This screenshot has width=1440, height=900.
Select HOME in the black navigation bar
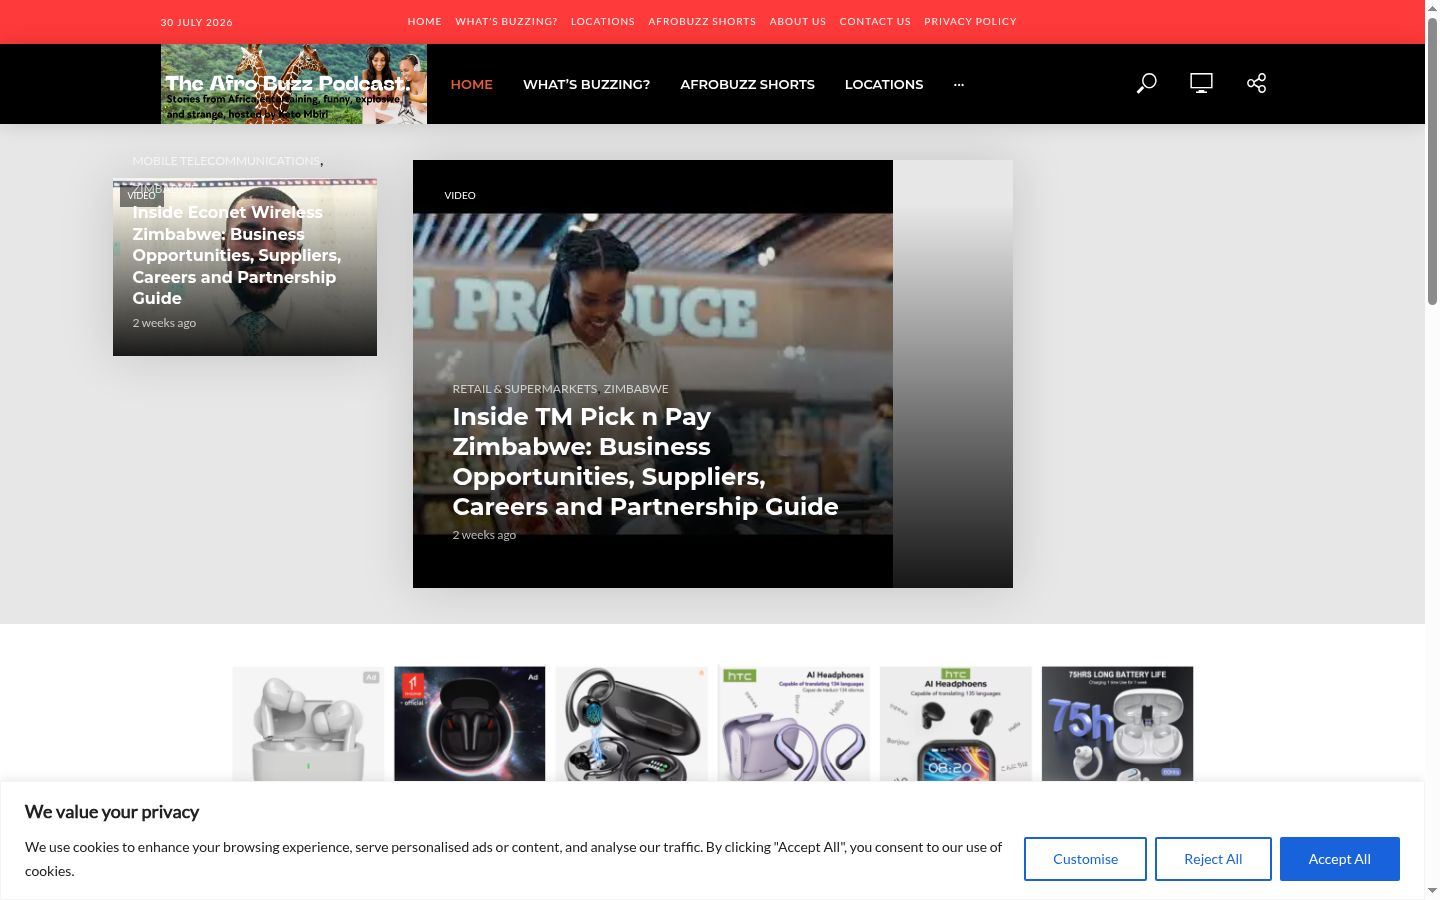point(472,84)
